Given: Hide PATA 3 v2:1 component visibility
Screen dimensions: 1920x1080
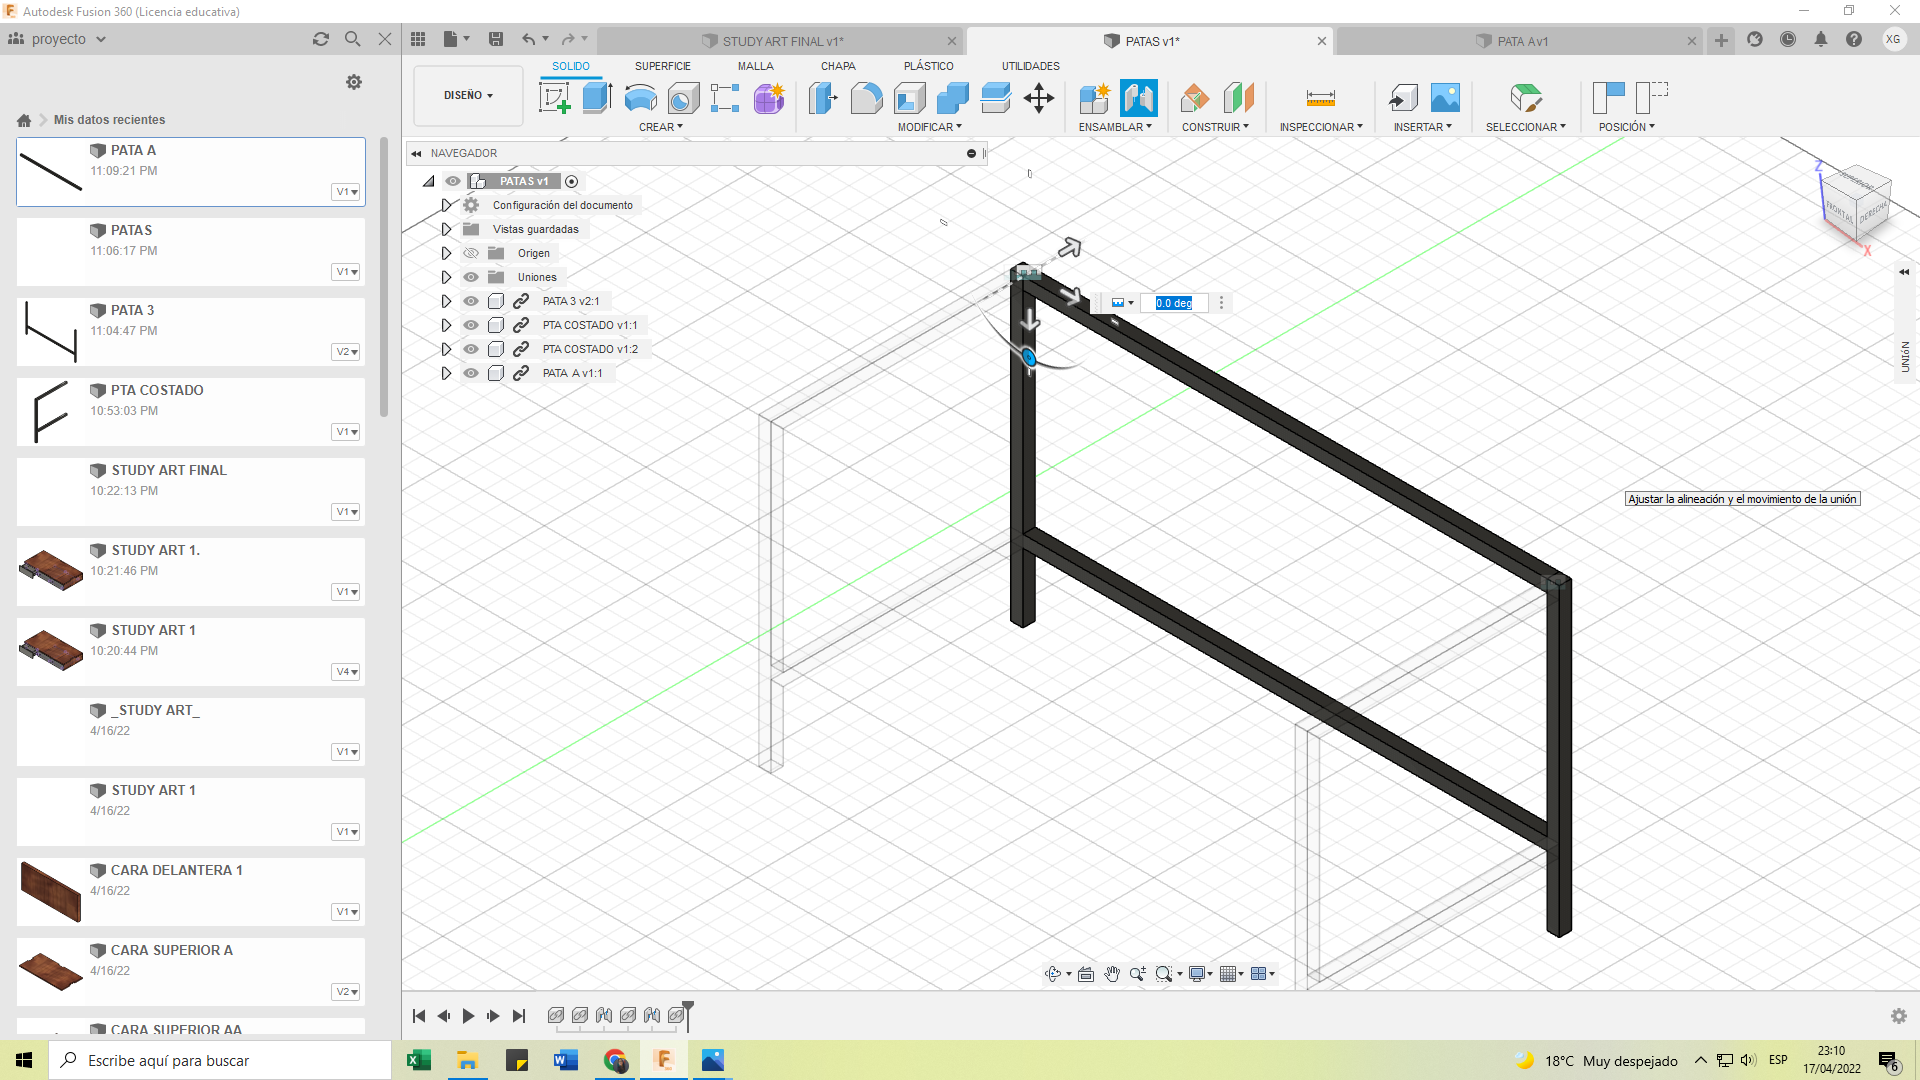Looking at the screenshot, I should click(471, 301).
